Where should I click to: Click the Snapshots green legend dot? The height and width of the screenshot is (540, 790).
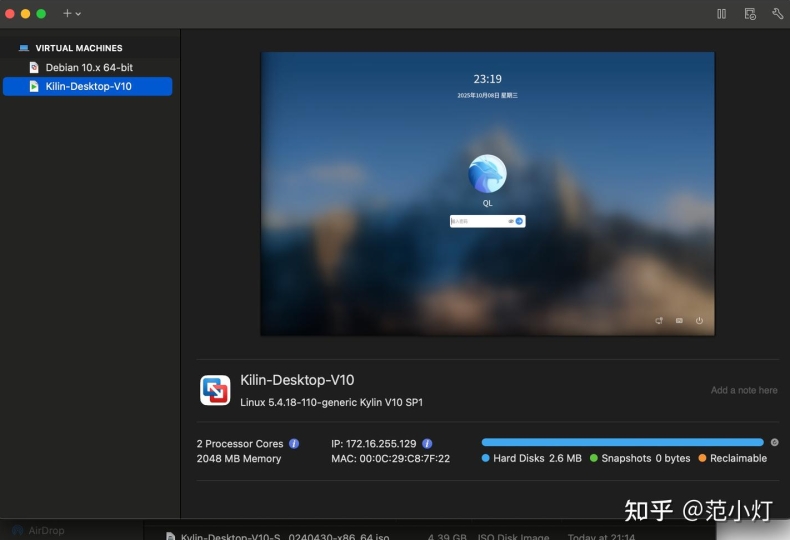pos(594,458)
